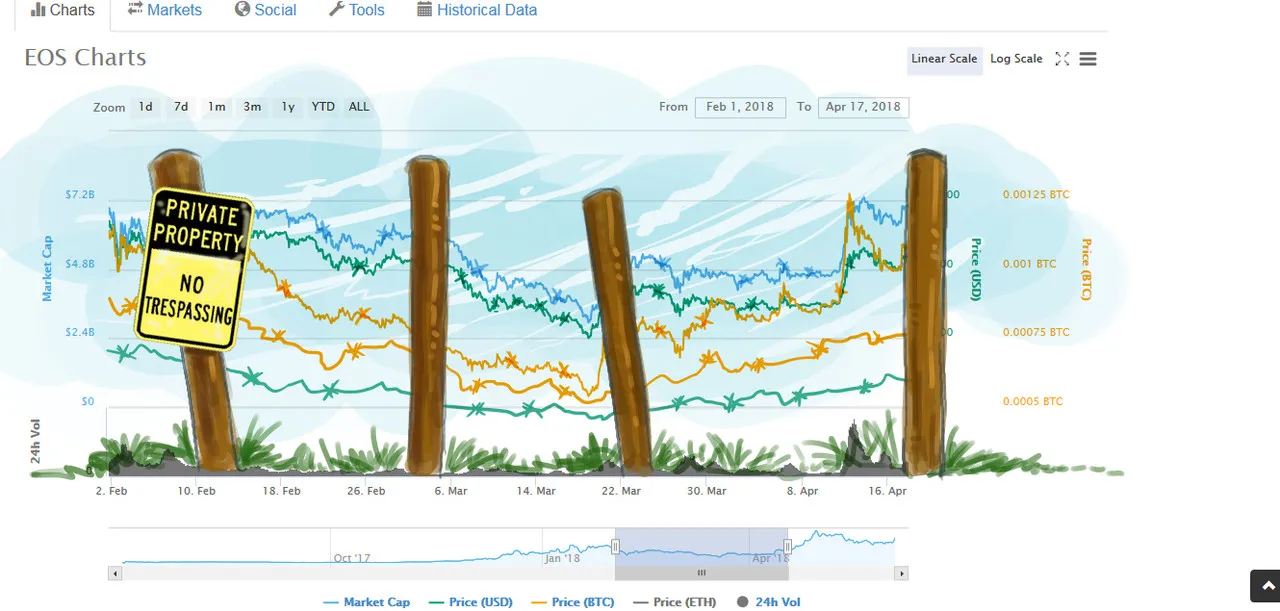Click the 30. Mar date axis label
1280x611 pixels.
tap(705, 491)
